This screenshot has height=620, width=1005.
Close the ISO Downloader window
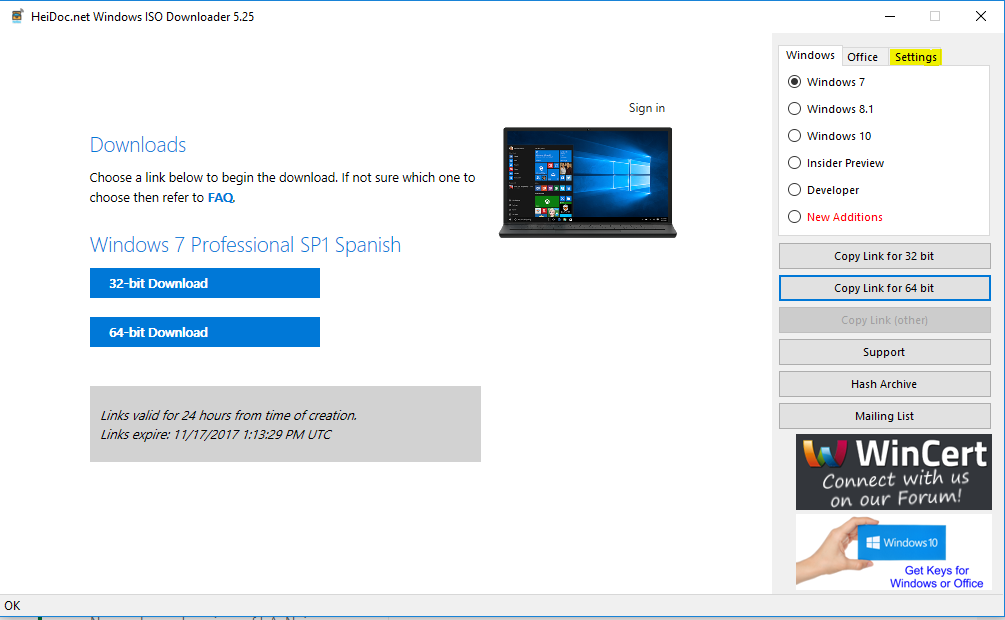[x=981, y=16]
